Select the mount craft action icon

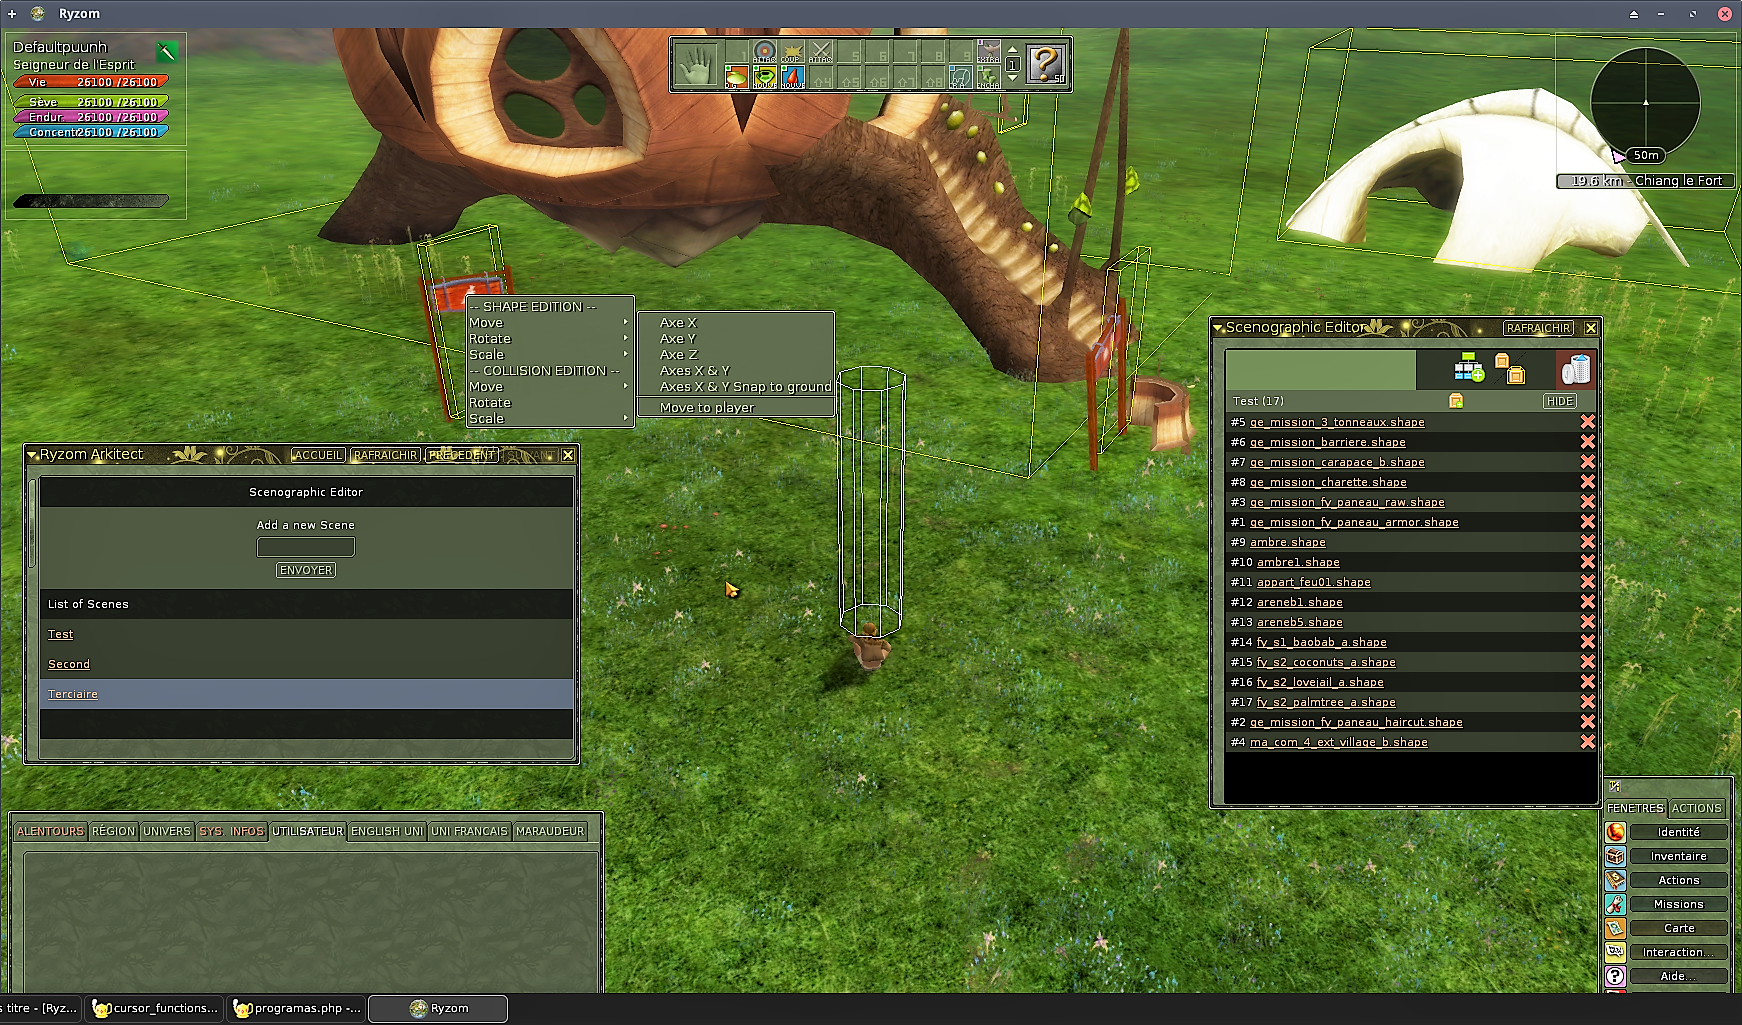tap(960, 78)
